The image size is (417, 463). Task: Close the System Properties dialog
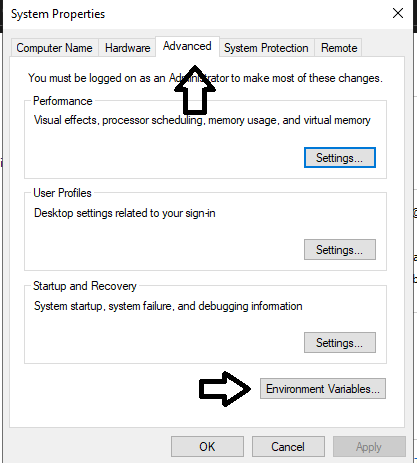[398, 14]
